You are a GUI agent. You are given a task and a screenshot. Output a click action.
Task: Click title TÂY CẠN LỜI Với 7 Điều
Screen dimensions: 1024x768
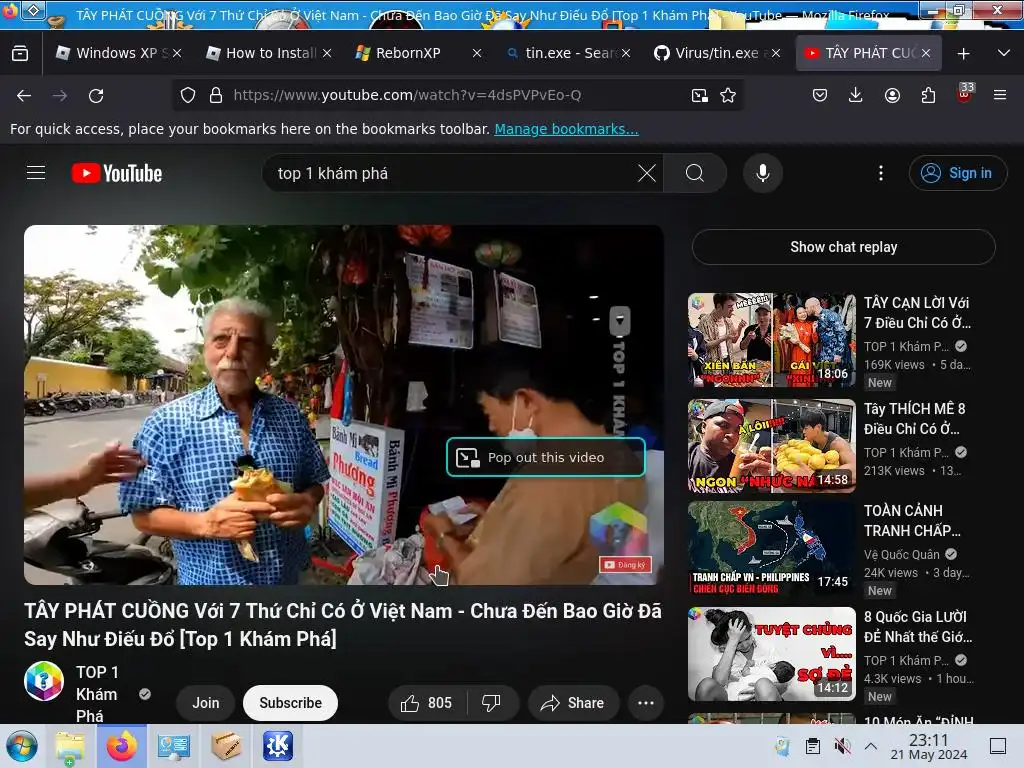[917, 313]
